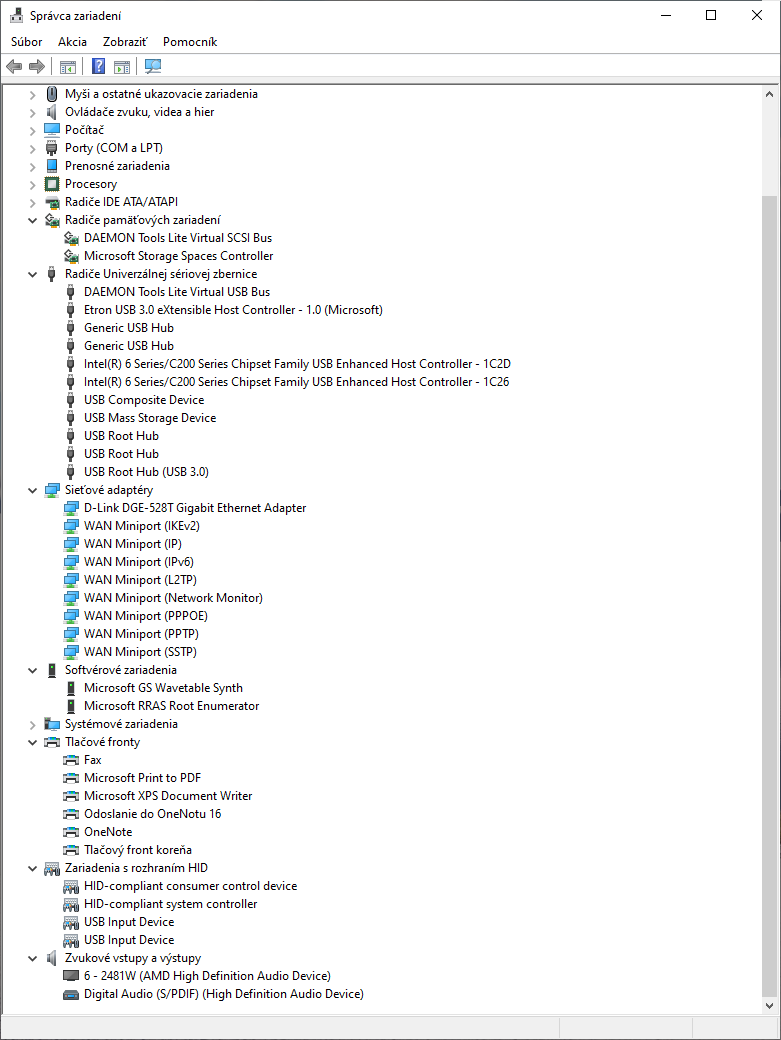Image resolution: width=781 pixels, height=1040 pixels.
Task: Select WAN Miniport (SSTP)
Action: [x=141, y=652]
